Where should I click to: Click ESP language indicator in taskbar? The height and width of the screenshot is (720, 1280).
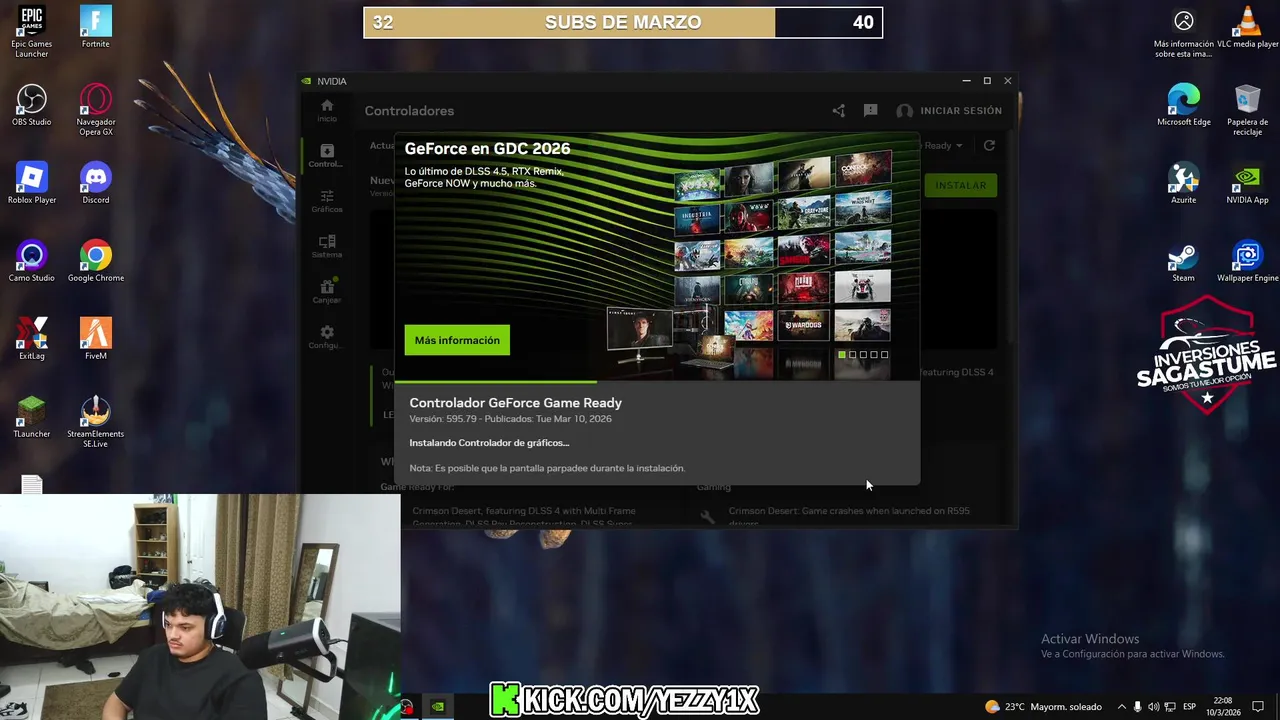click(1189, 707)
